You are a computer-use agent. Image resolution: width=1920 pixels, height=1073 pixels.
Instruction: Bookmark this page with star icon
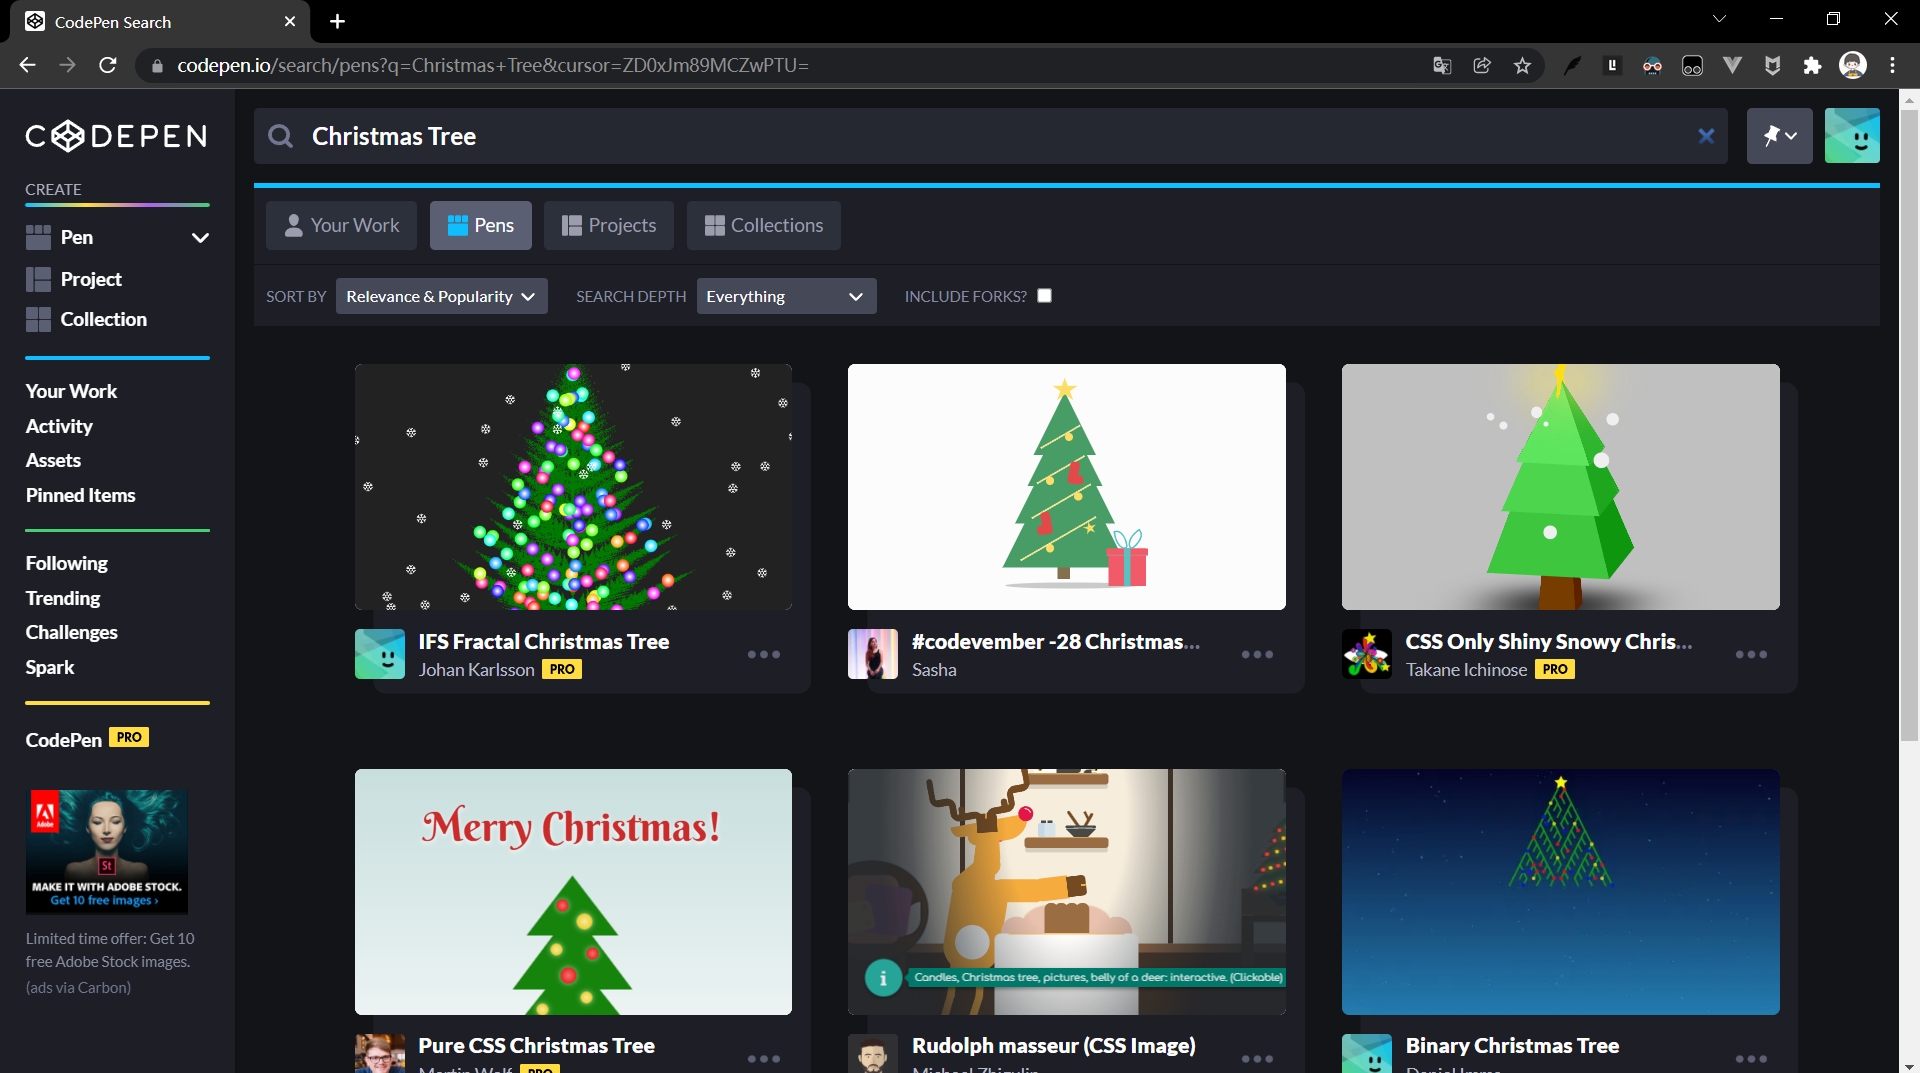[x=1522, y=65]
